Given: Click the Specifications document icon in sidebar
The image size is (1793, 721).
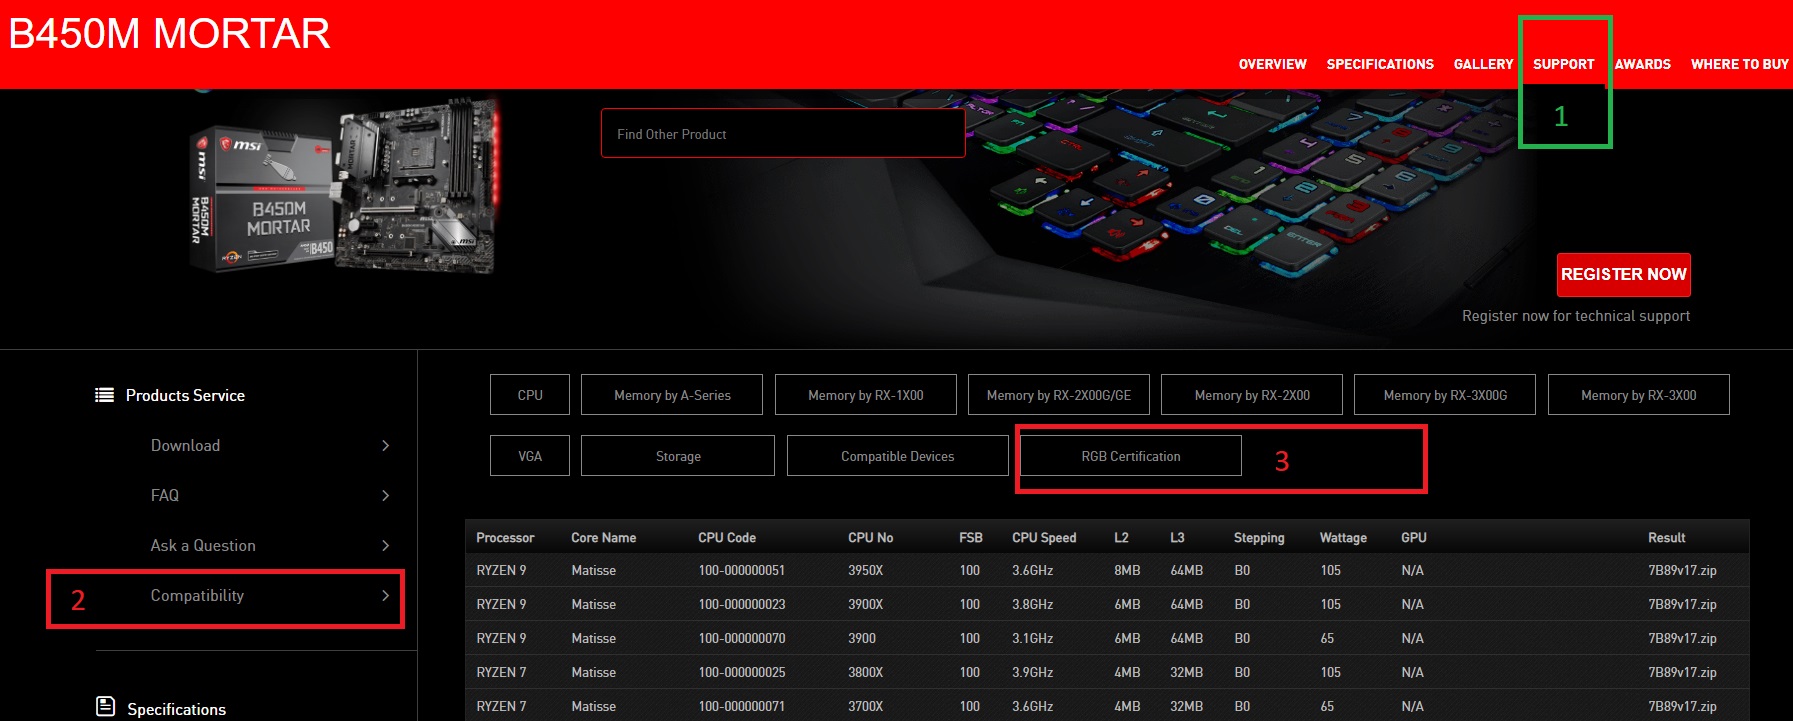Looking at the screenshot, I should [105, 707].
